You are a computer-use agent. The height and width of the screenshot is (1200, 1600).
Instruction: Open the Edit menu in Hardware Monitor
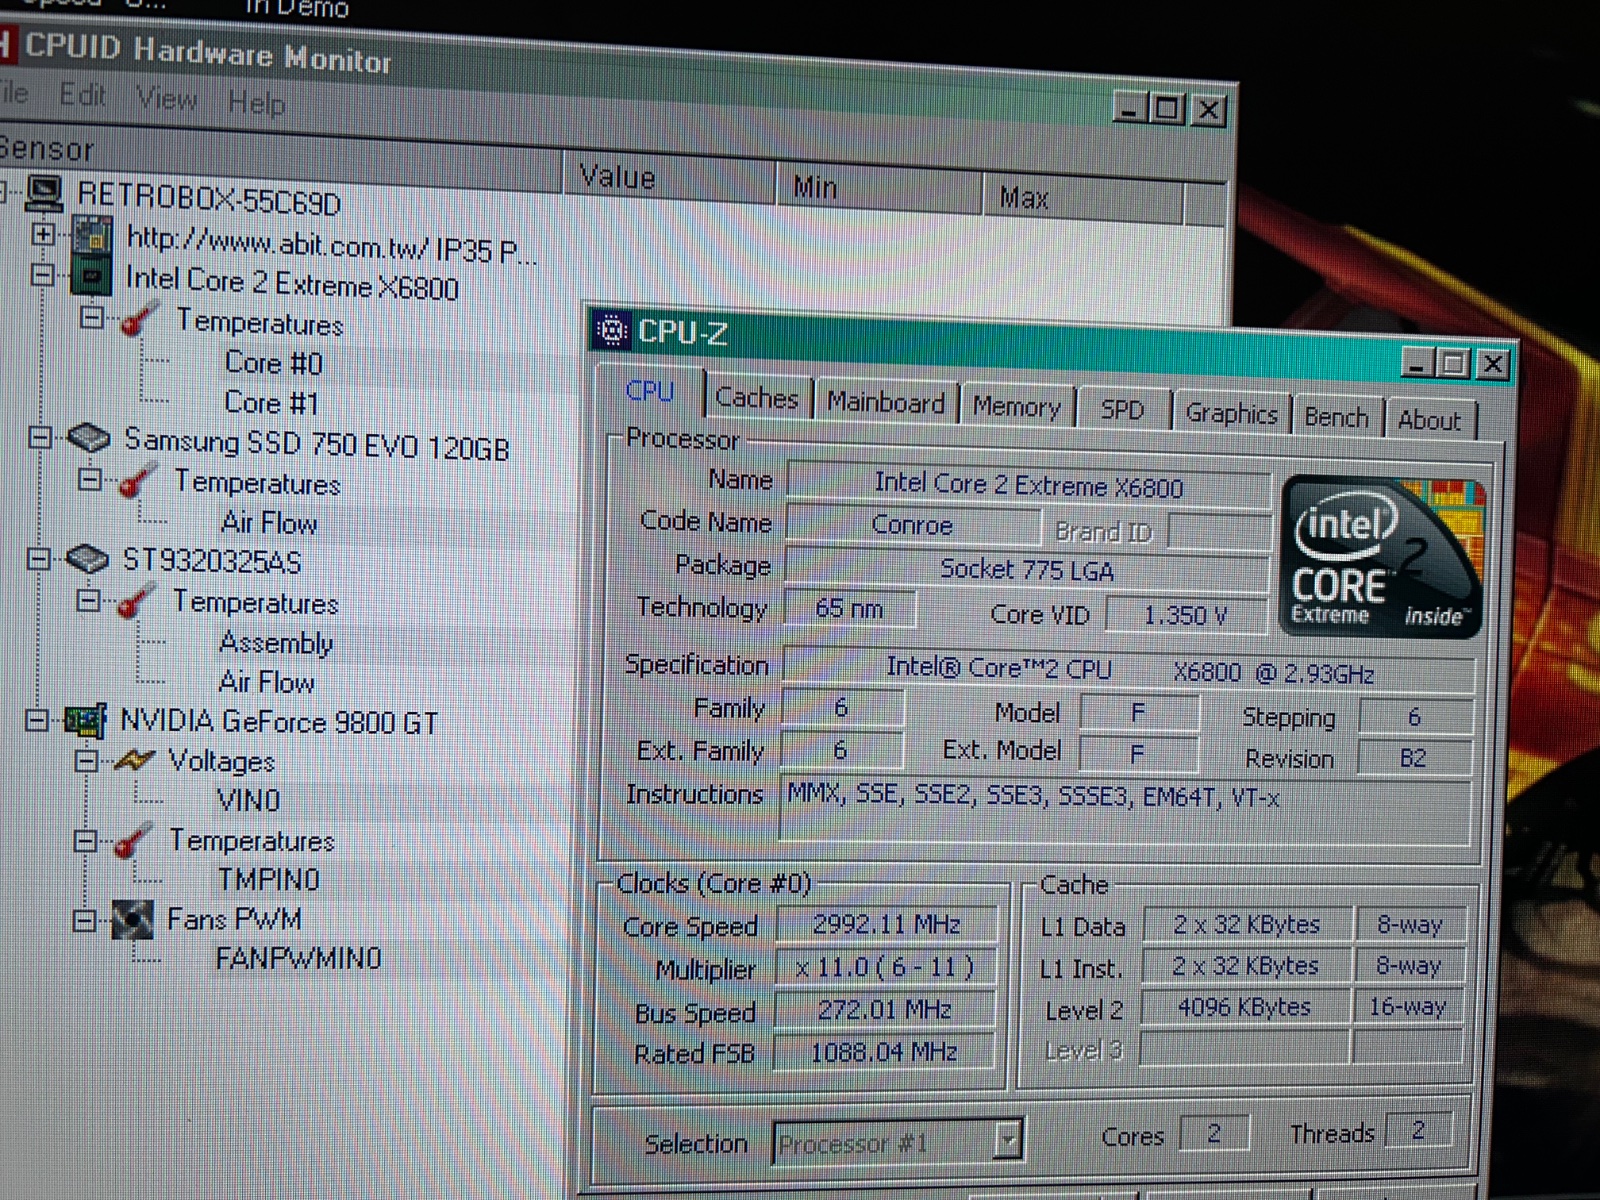pos(82,95)
